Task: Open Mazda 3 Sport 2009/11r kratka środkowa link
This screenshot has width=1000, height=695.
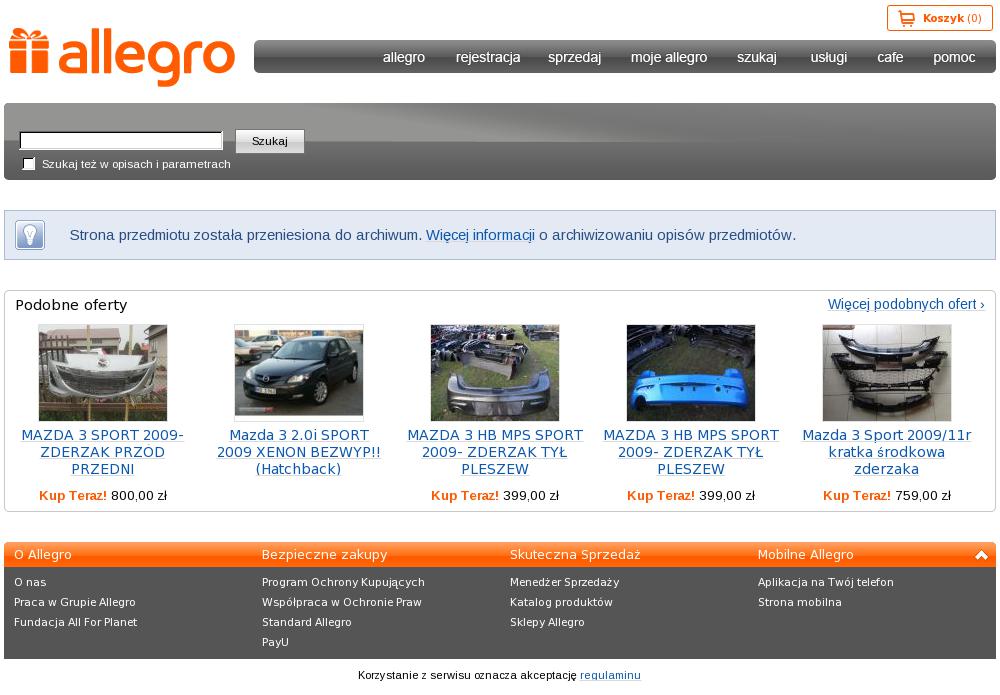Action: click(x=886, y=452)
